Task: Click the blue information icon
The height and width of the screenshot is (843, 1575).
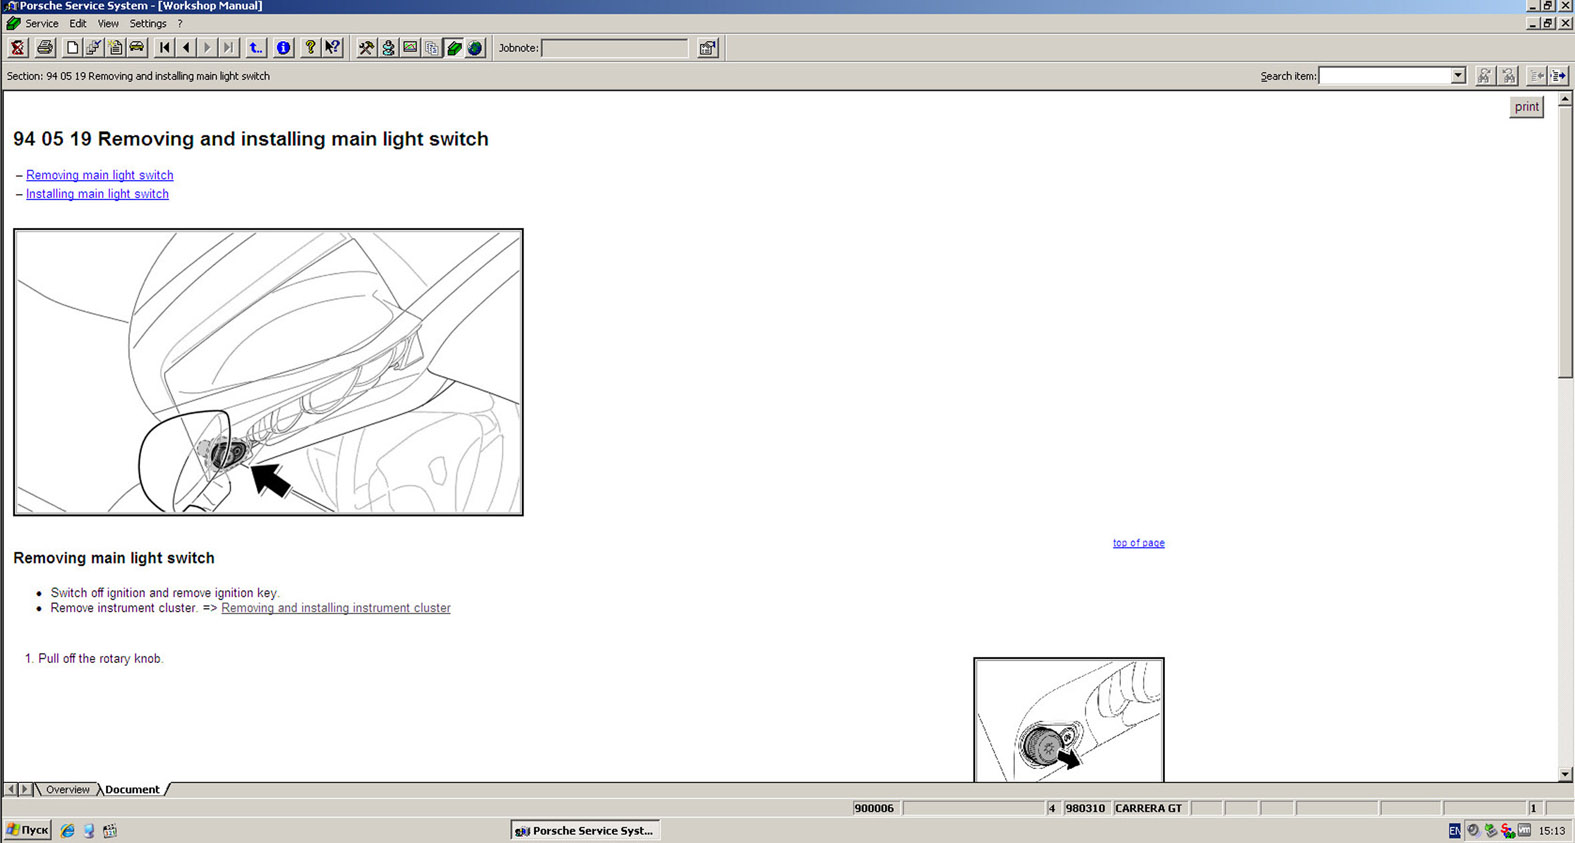Action: tap(283, 48)
